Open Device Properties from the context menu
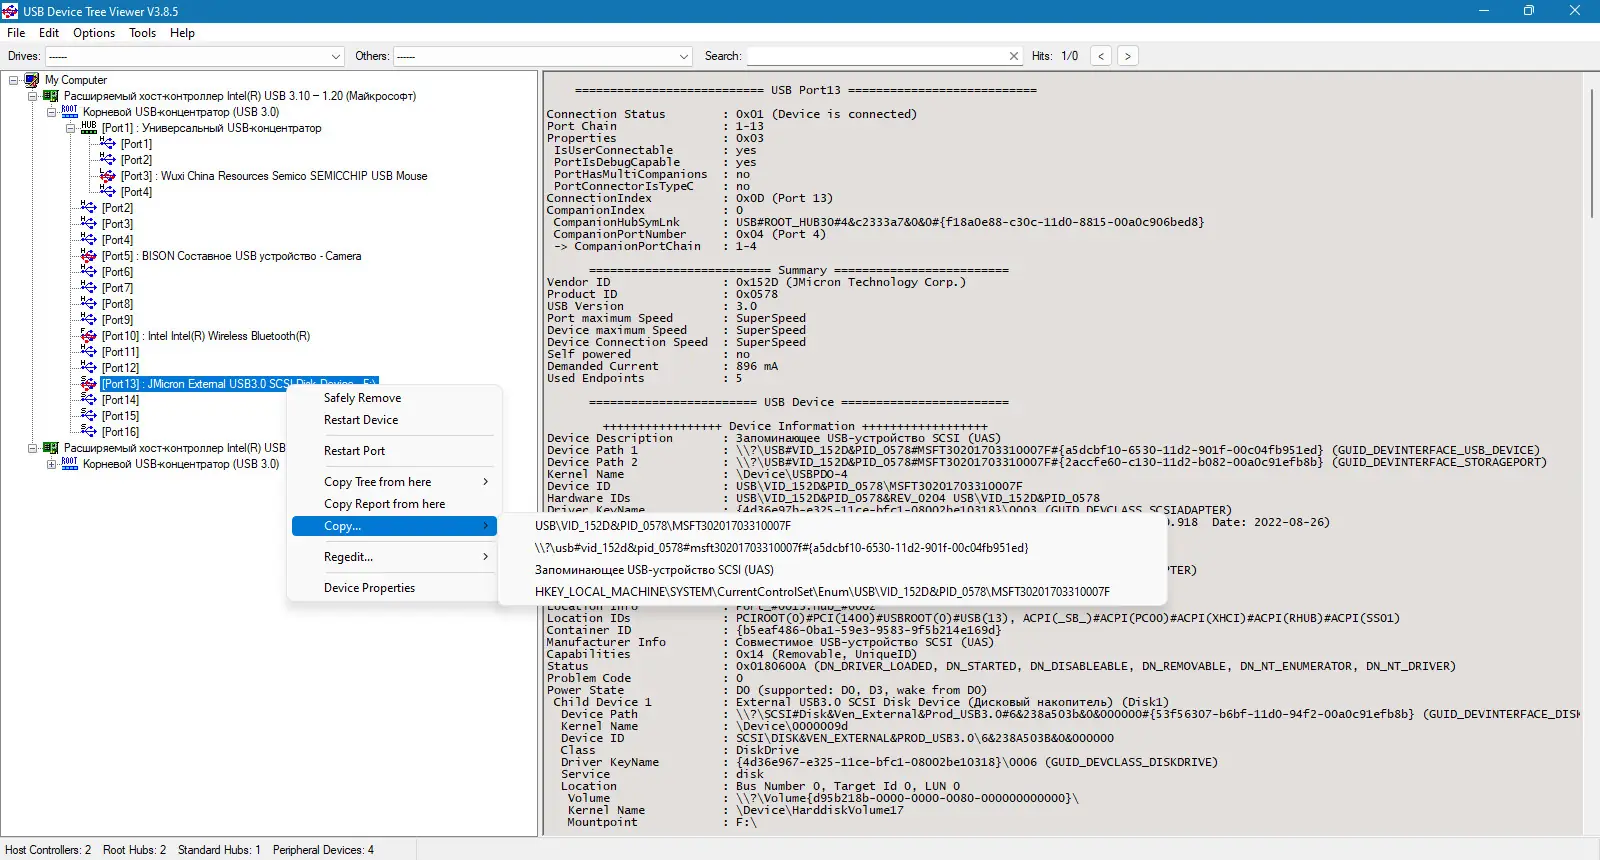The width and height of the screenshot is (1600, 860). click(394, 588)
